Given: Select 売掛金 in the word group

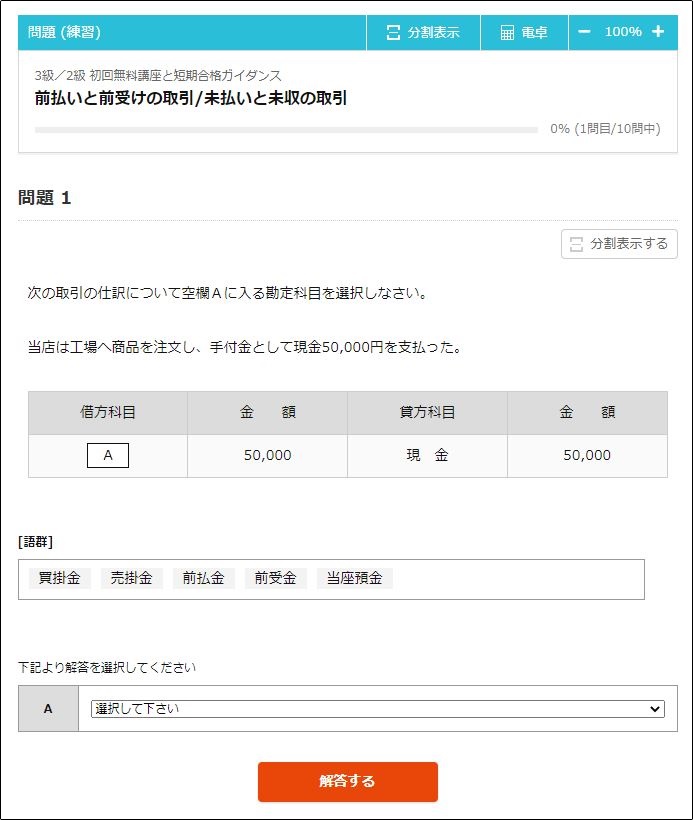Looking at the screenshot, I should tap(132, 578).
